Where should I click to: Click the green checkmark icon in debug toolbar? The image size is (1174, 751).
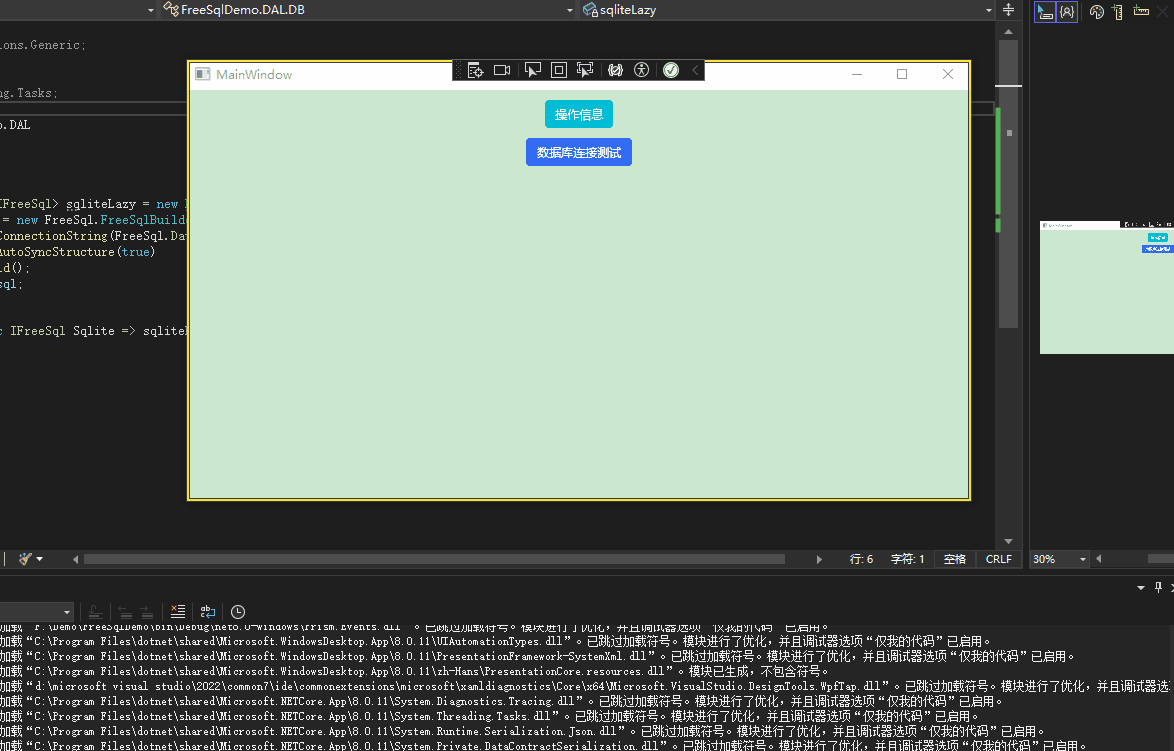click(x=670, y=70)
